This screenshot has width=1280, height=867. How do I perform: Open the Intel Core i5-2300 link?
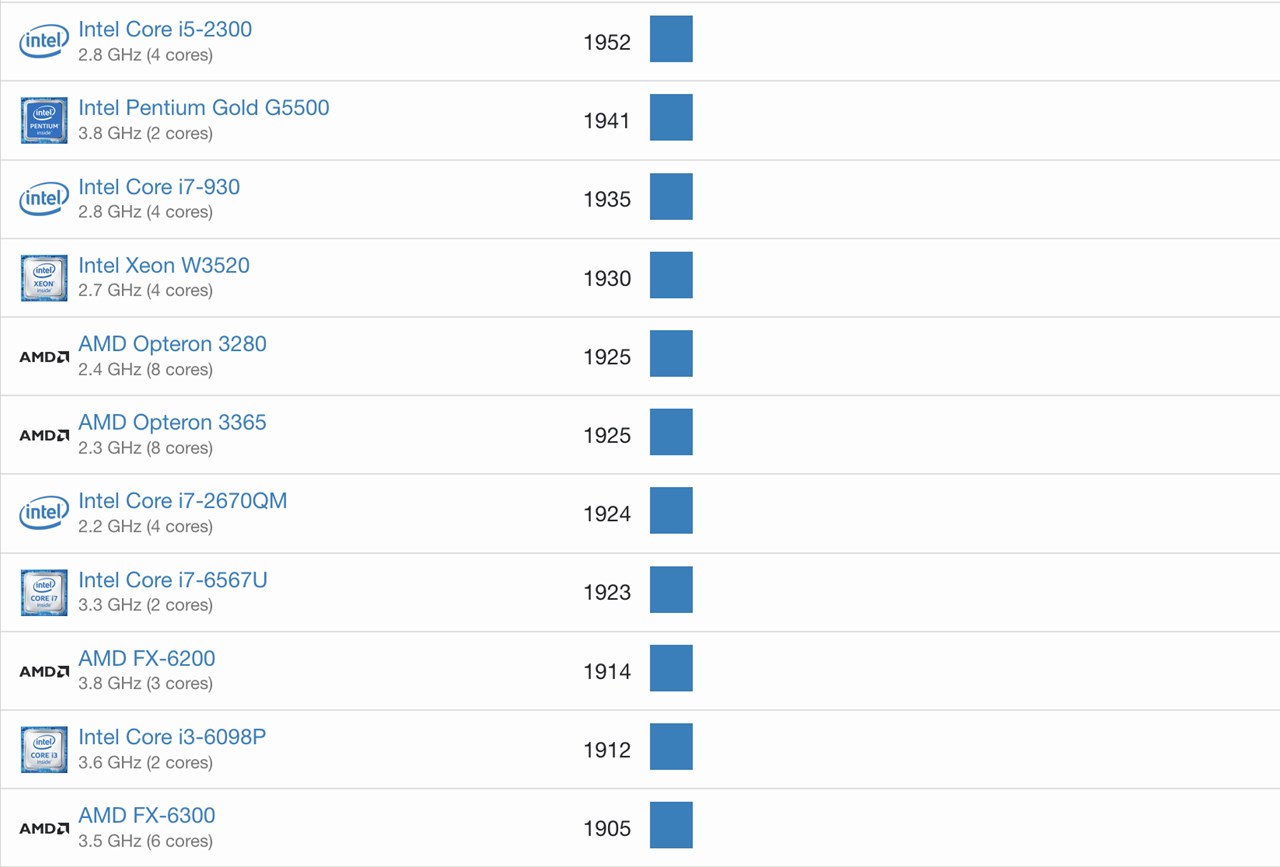tap(165, 29)
